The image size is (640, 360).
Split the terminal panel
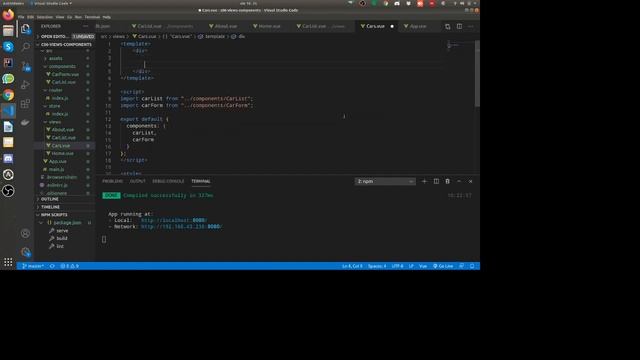click(436, 181)
